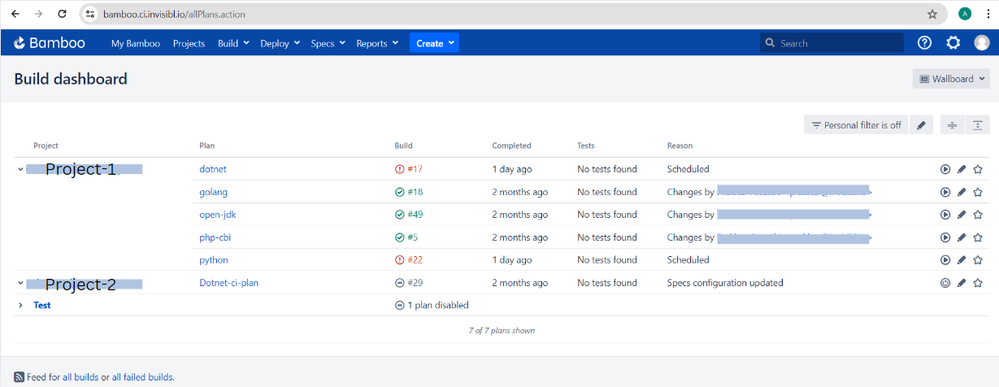Open Bamboo administration gear icon
Viewport: 999px width, 387px height.
(953, 43)
